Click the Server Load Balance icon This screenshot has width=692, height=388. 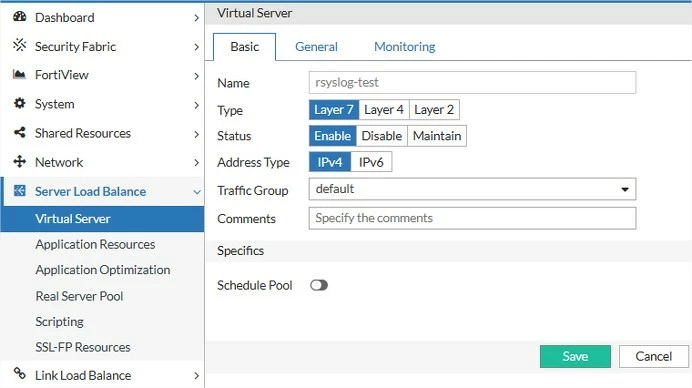[19, 191]
